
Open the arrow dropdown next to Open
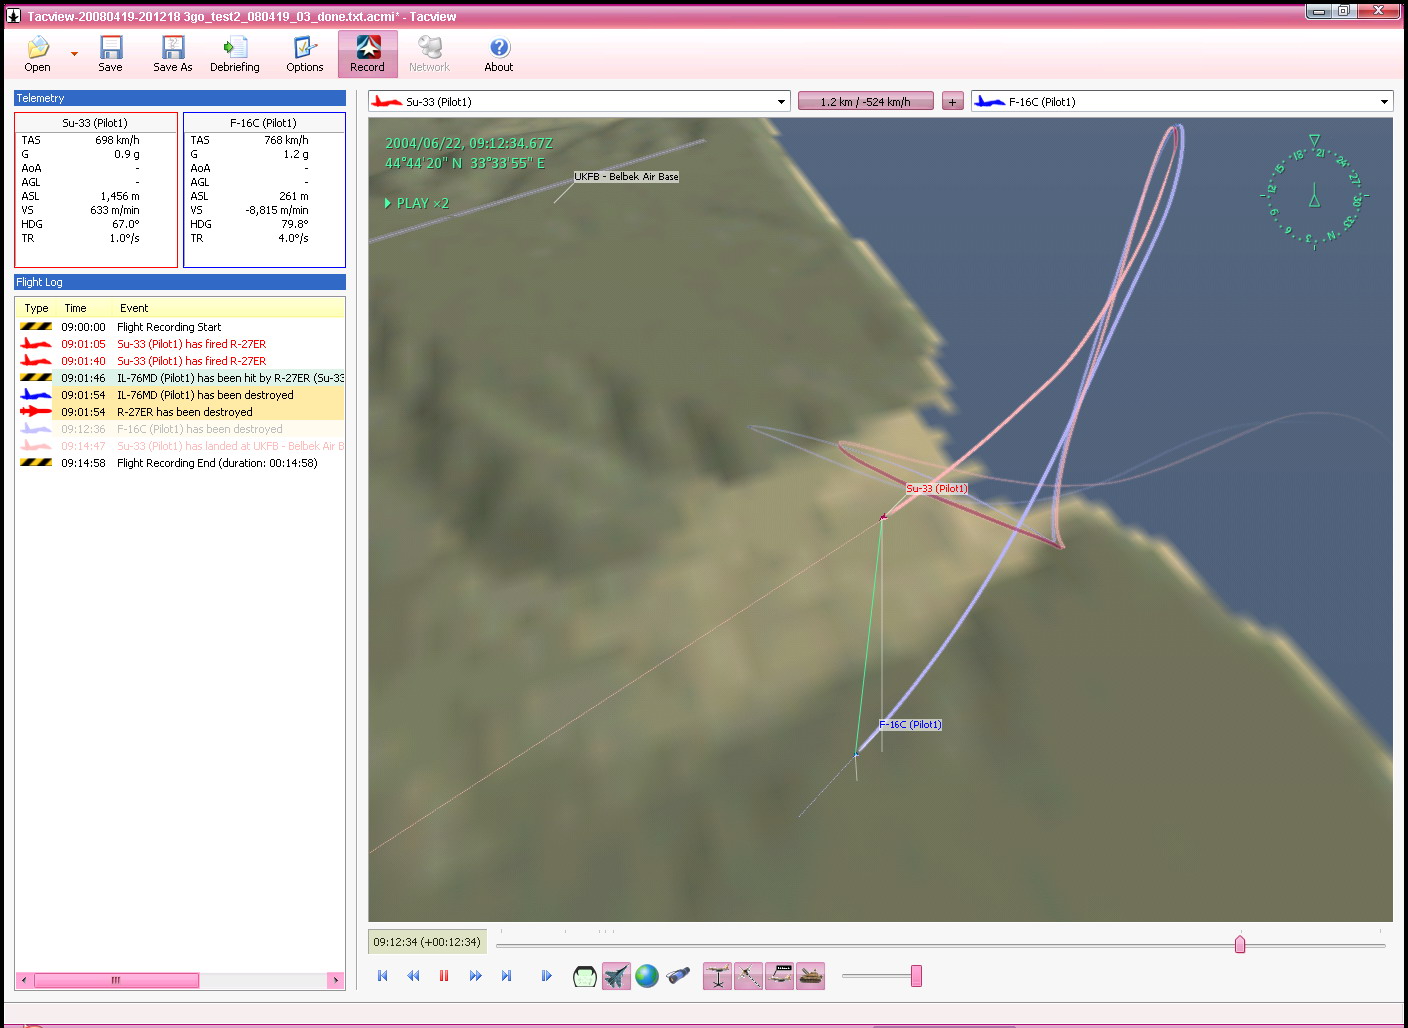pyautogui.click(x=74, y=54)
